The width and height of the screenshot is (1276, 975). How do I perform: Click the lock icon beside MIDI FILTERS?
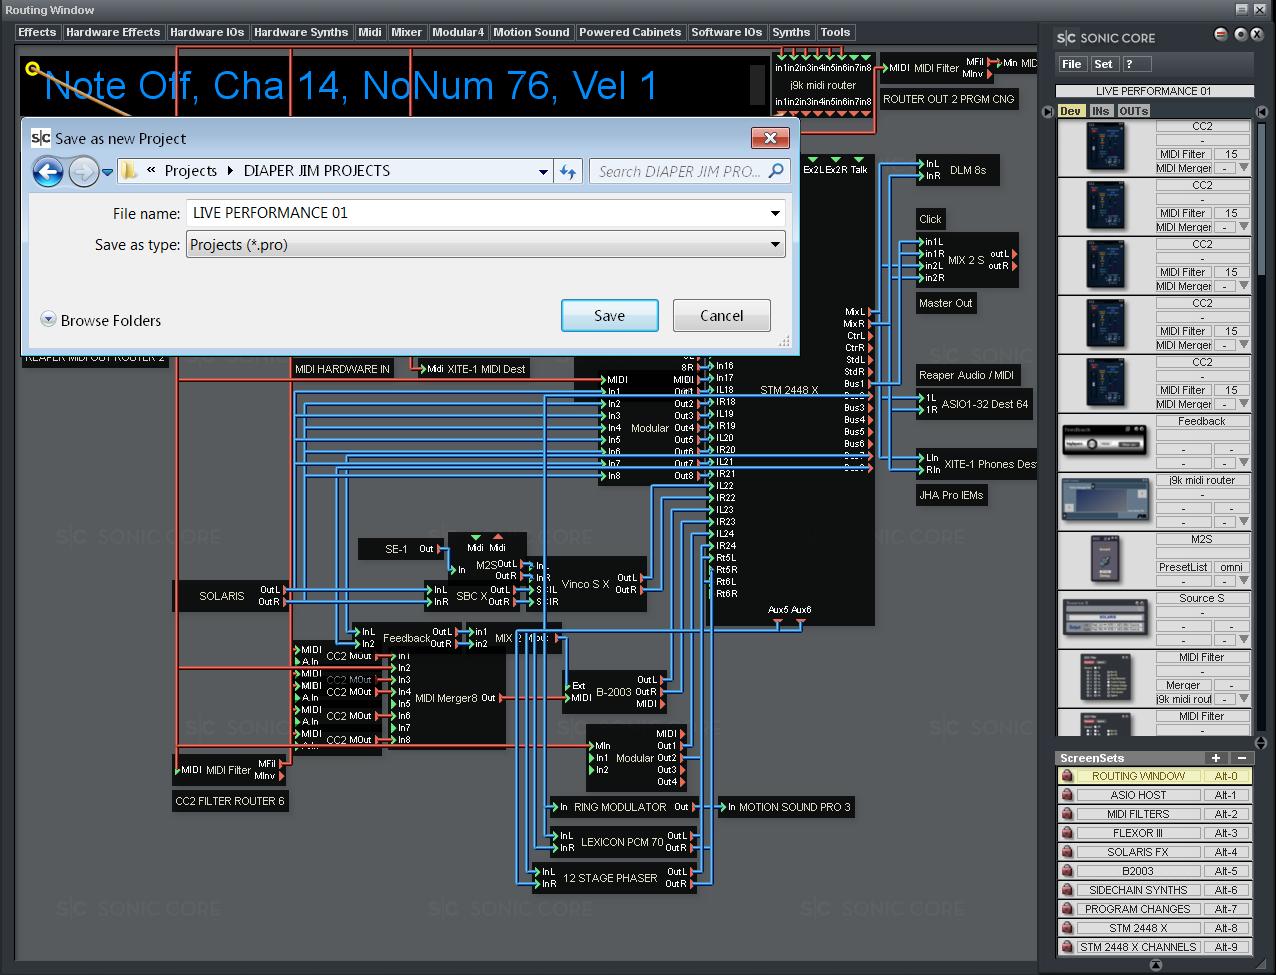pyautogui.click(x=1067, y=814)
